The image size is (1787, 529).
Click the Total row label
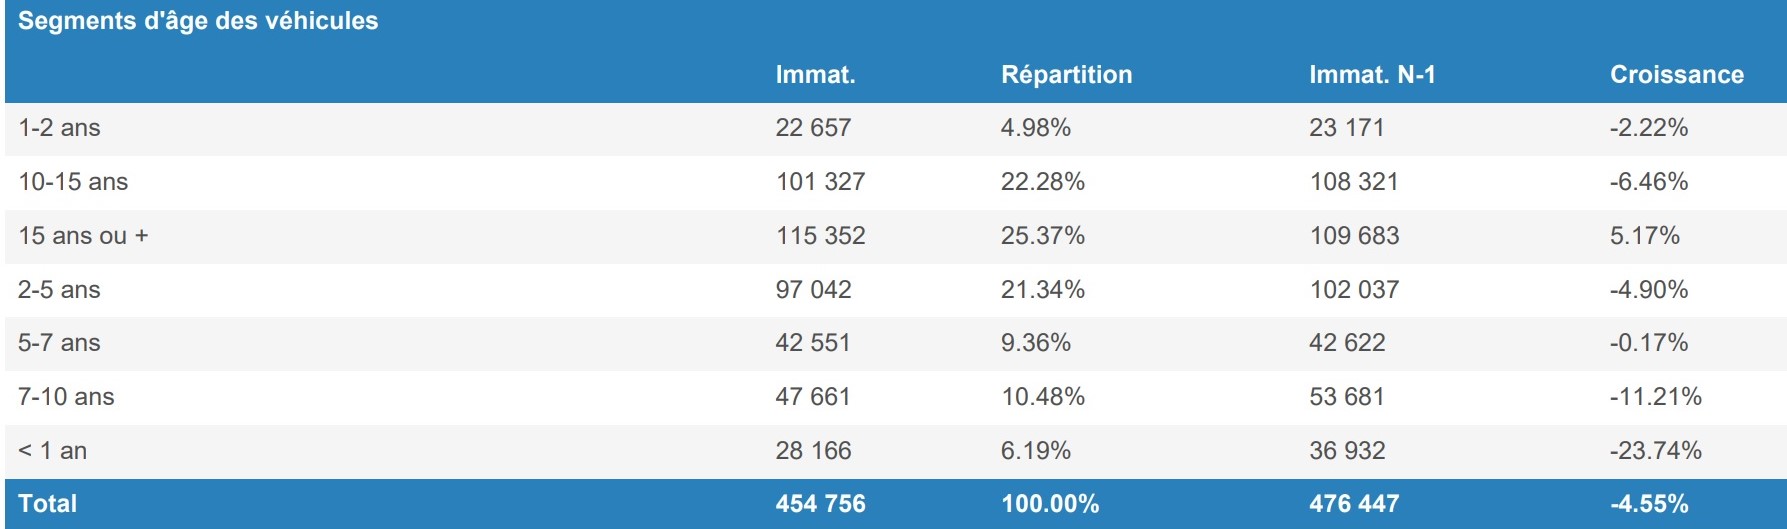coord(47,504)
